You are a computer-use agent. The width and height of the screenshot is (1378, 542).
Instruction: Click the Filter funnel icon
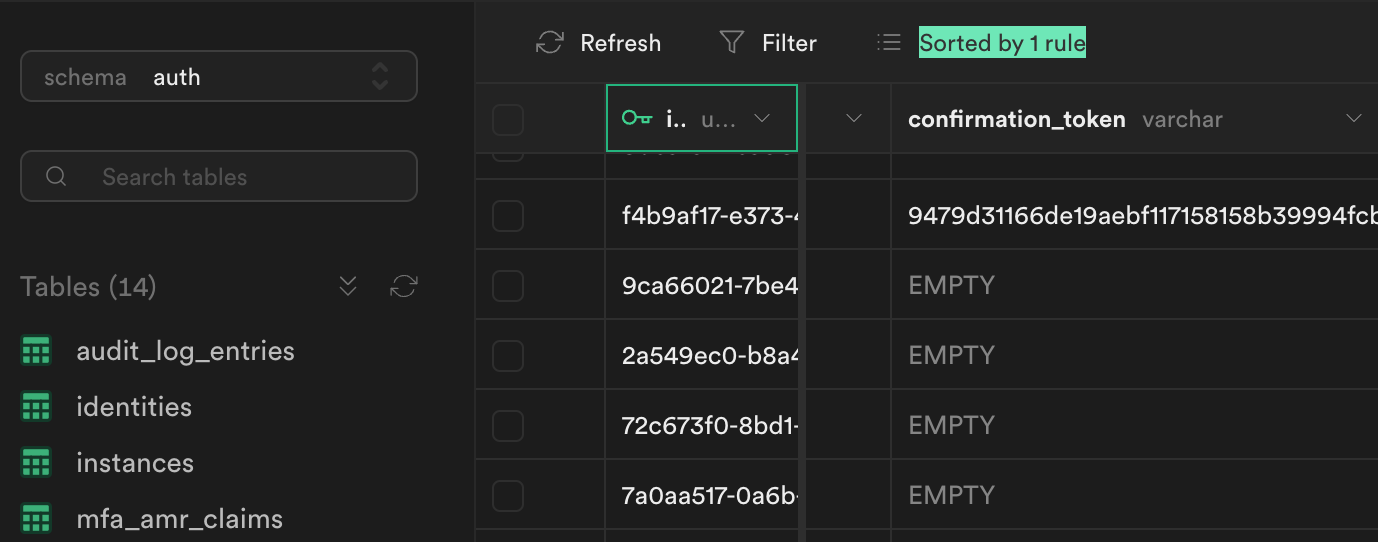(x=732, y=43)
